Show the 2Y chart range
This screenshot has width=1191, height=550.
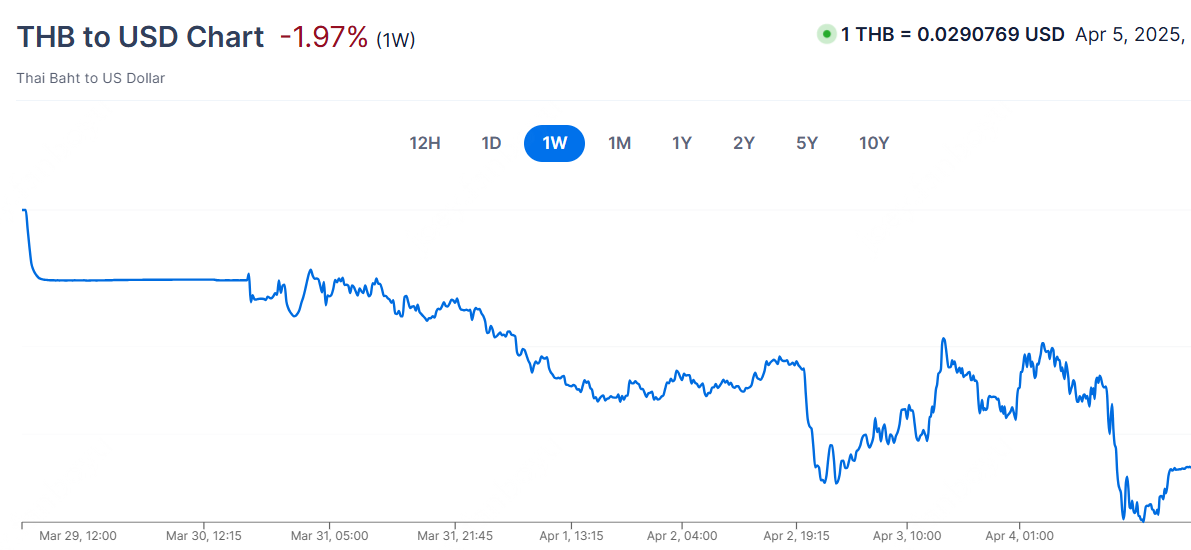click(744, 143)
